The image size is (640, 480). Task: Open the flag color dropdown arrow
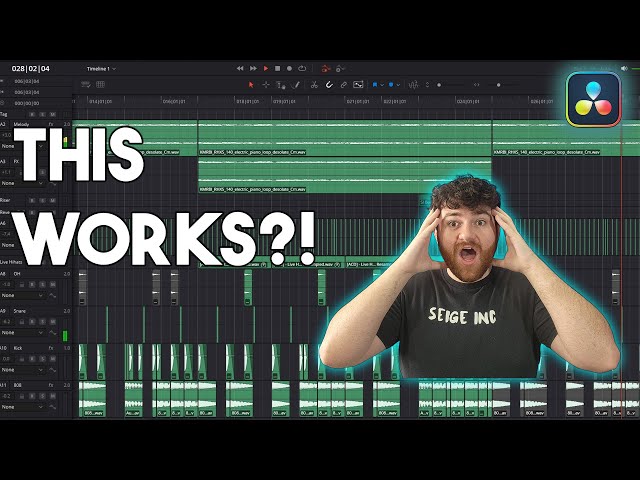(x=382, y=85)
